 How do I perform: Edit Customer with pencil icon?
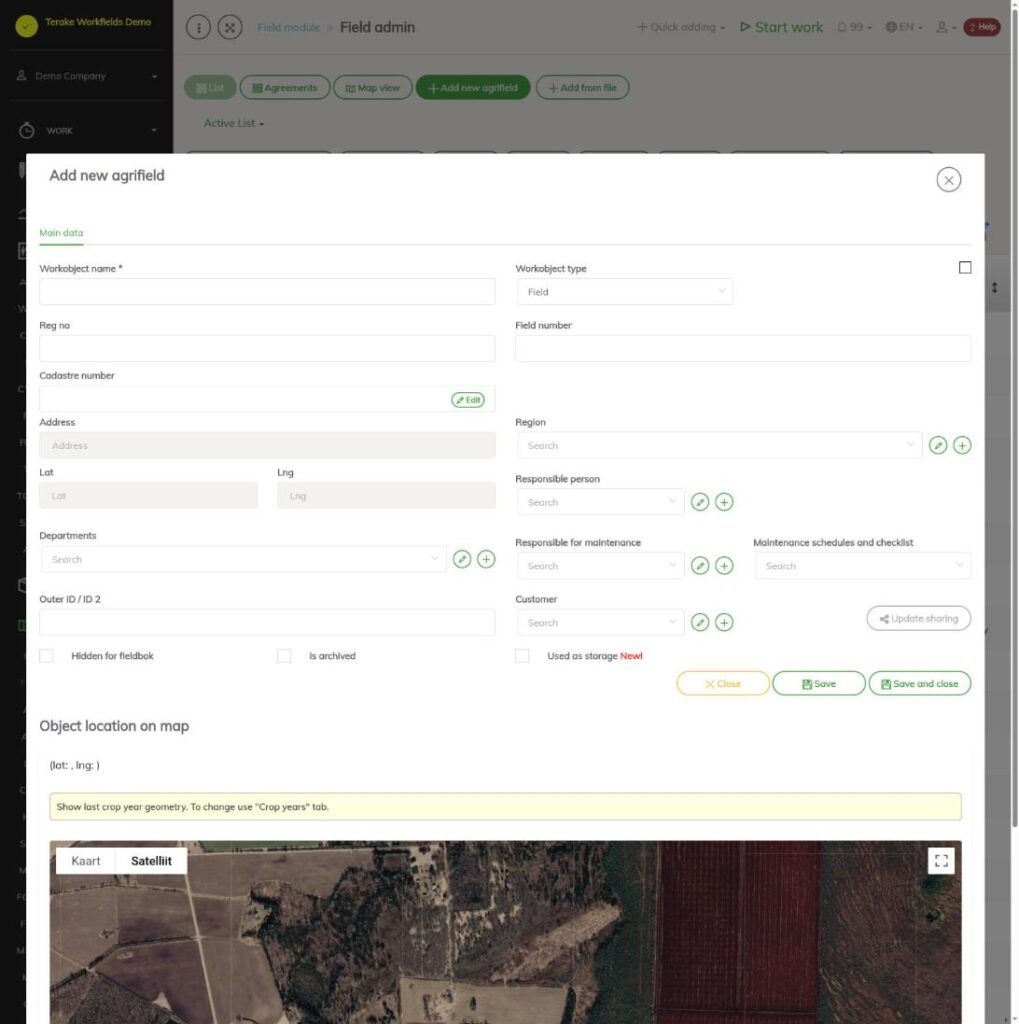click(700, 622)
